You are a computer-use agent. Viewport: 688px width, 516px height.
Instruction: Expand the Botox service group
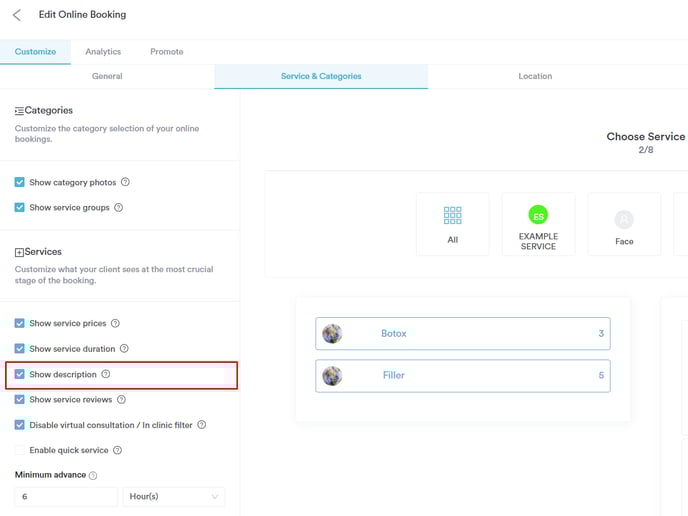click(462, 333)
